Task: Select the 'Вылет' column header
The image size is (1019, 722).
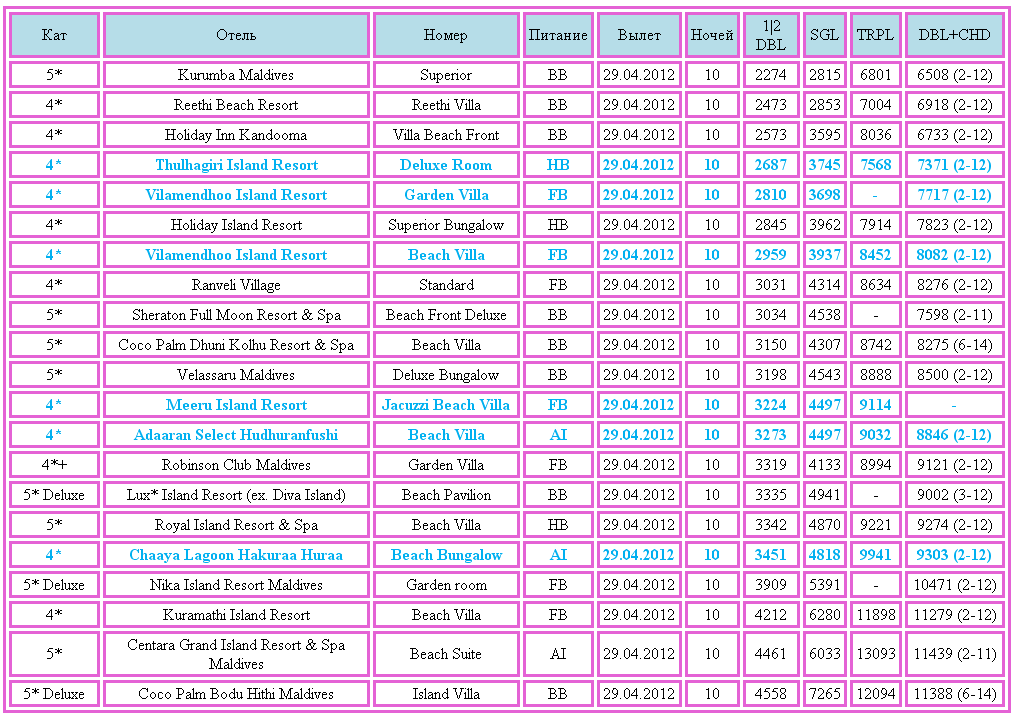Action: coord(639,35)
